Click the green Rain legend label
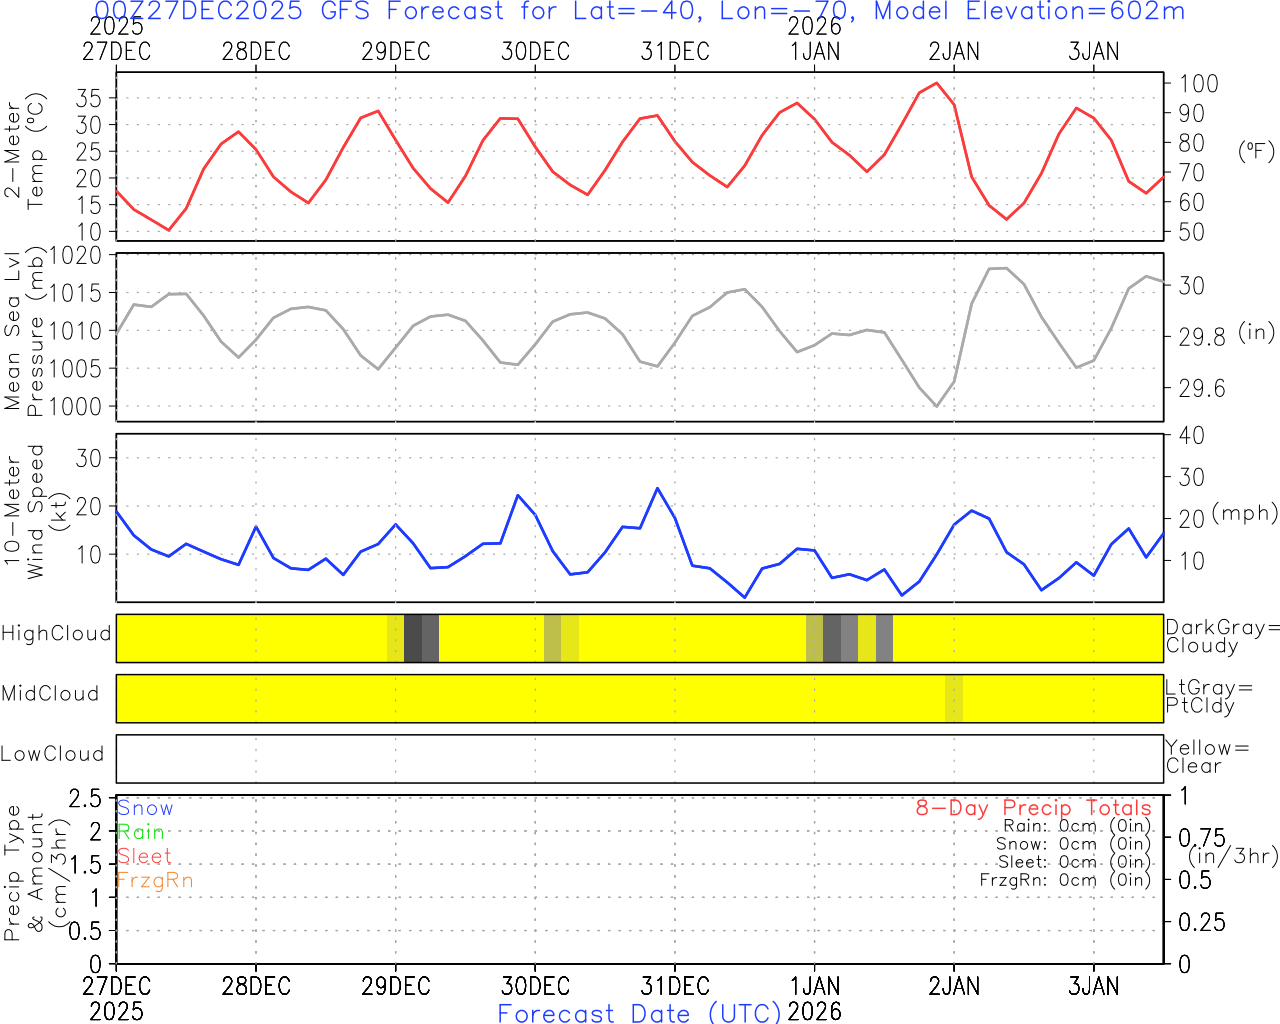This screenshot has height=1024, width=1280. tap(140, 832)
